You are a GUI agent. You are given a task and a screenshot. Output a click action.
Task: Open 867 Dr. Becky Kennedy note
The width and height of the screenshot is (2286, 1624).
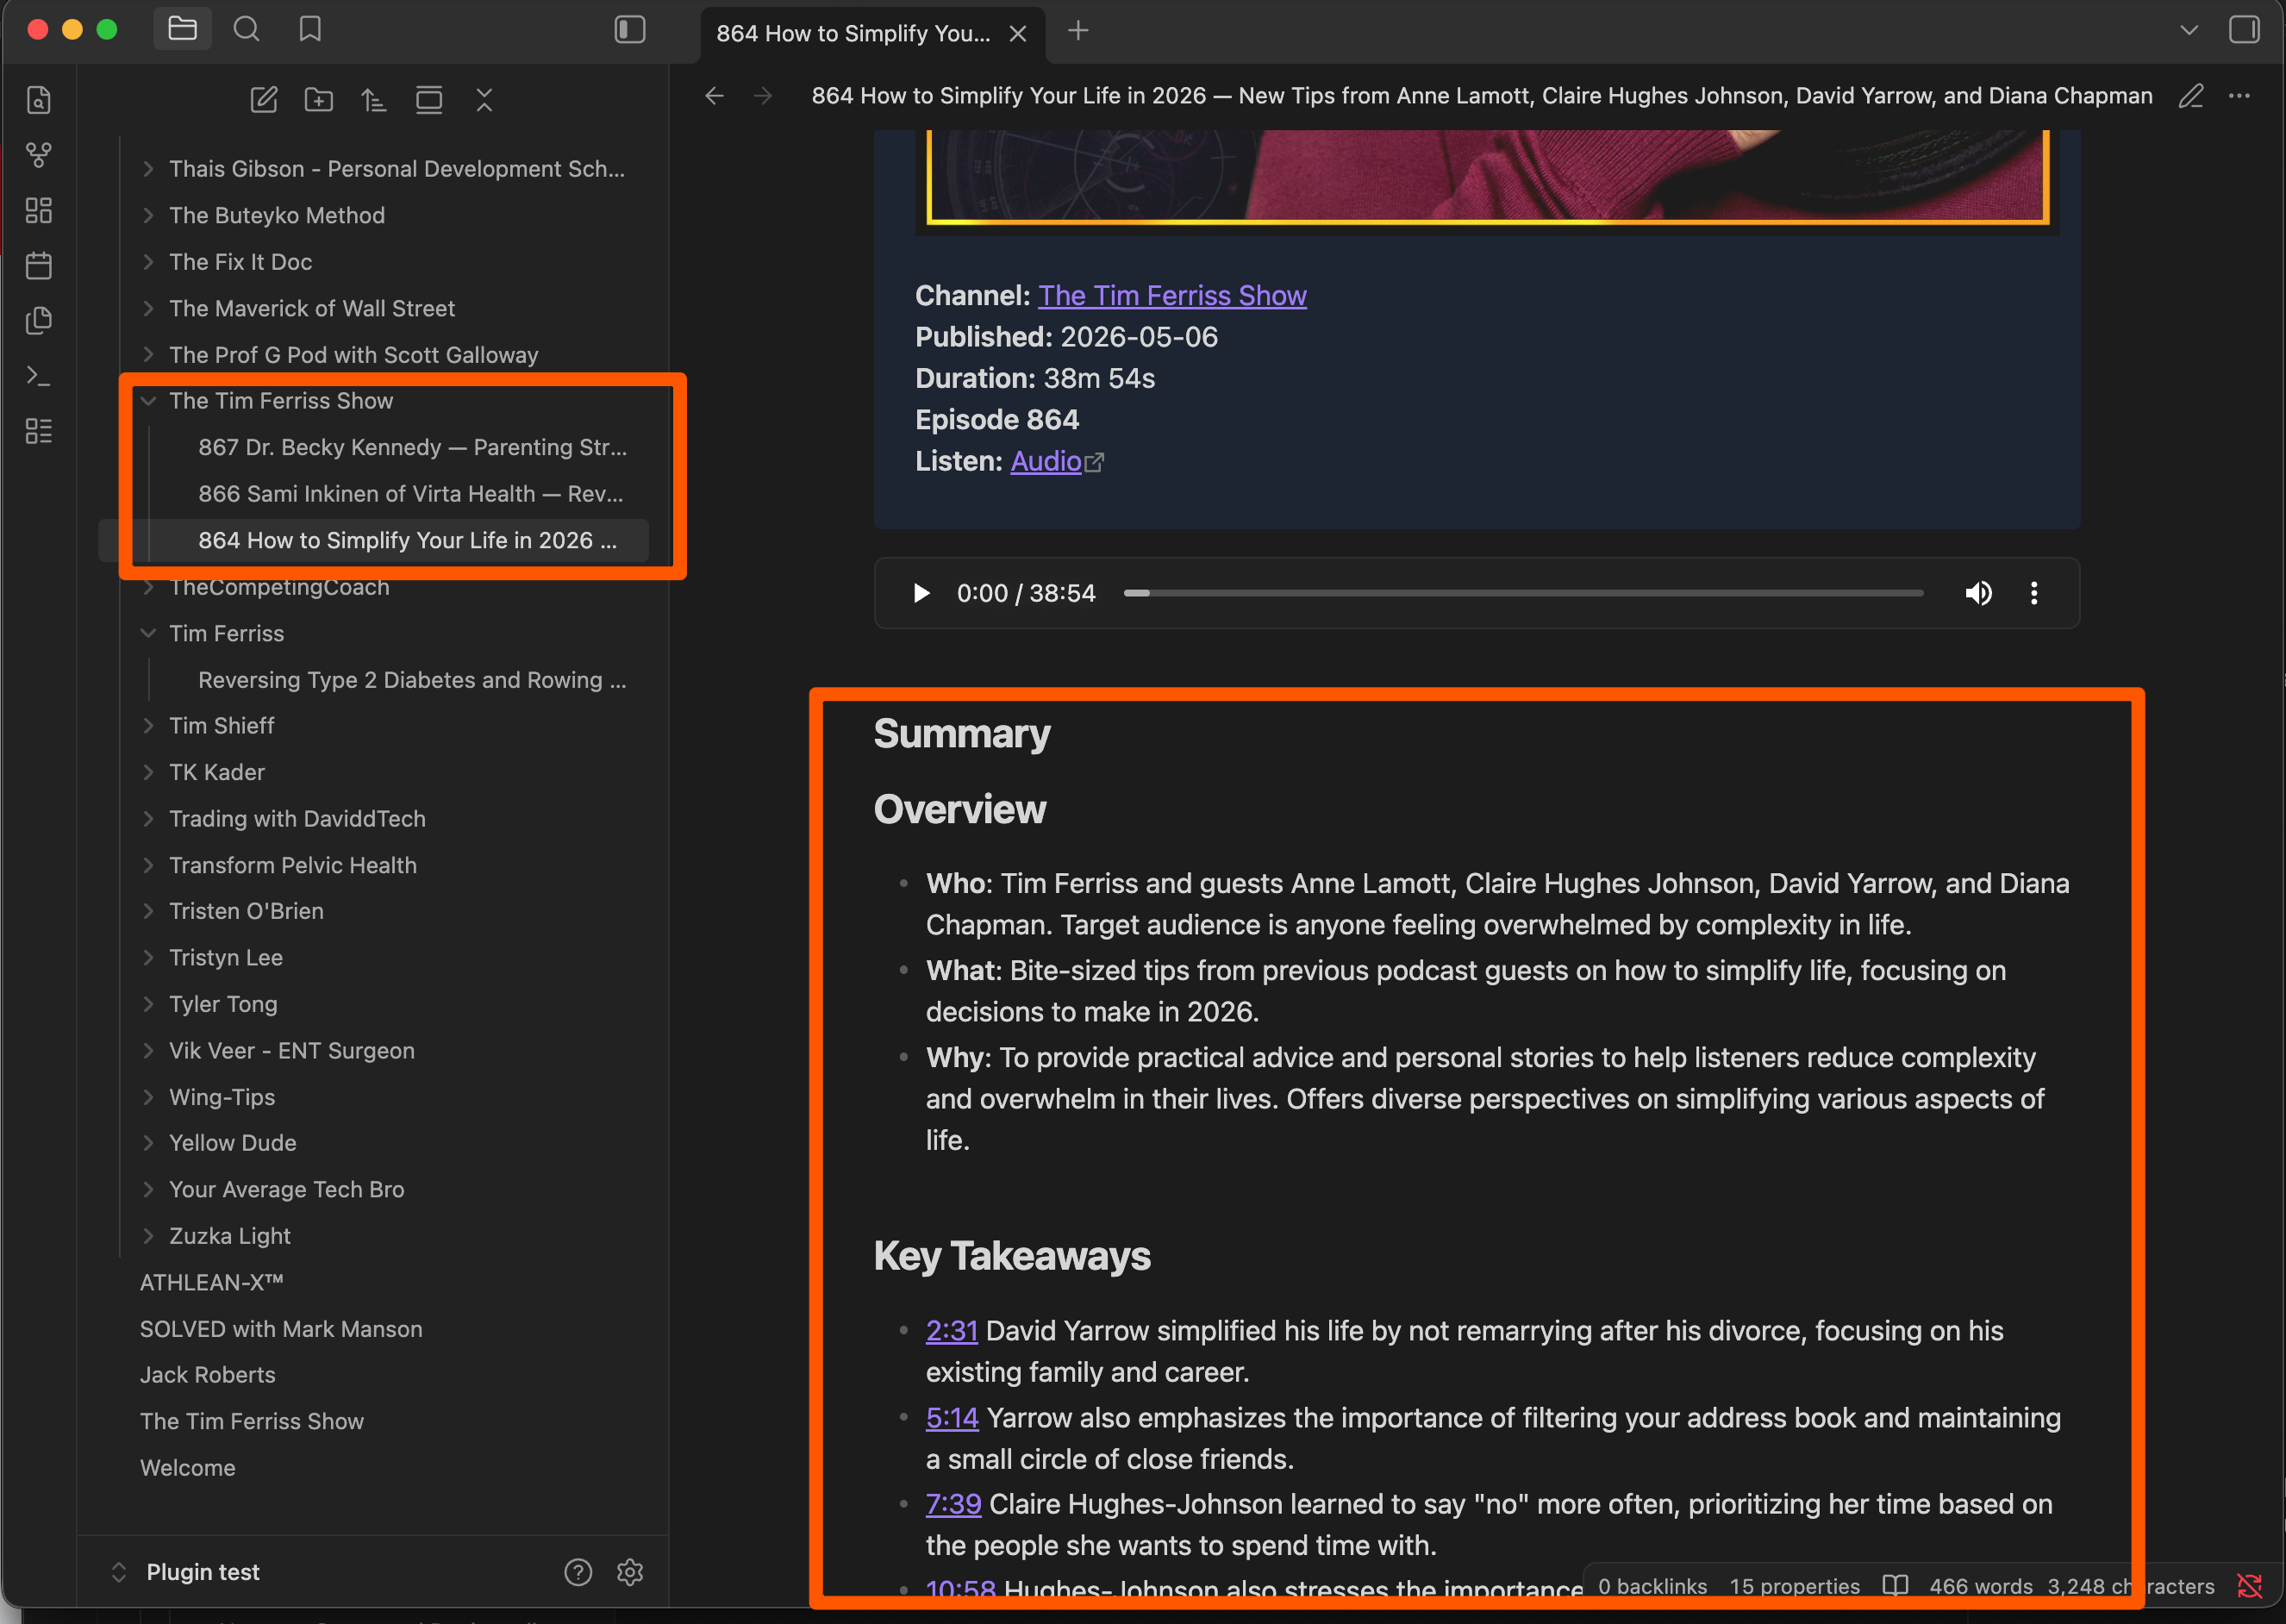click(x=412, y=447)
